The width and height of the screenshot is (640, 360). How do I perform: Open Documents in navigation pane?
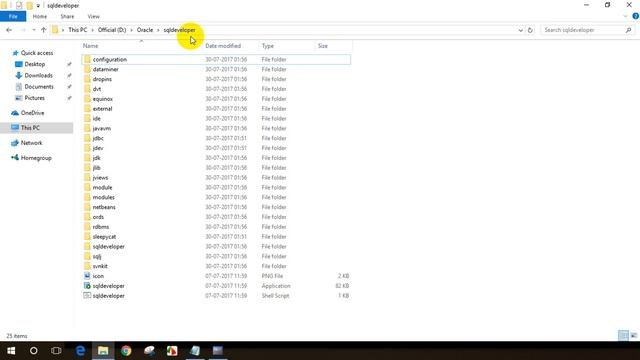pyautogui.click(x=39, y=87)
